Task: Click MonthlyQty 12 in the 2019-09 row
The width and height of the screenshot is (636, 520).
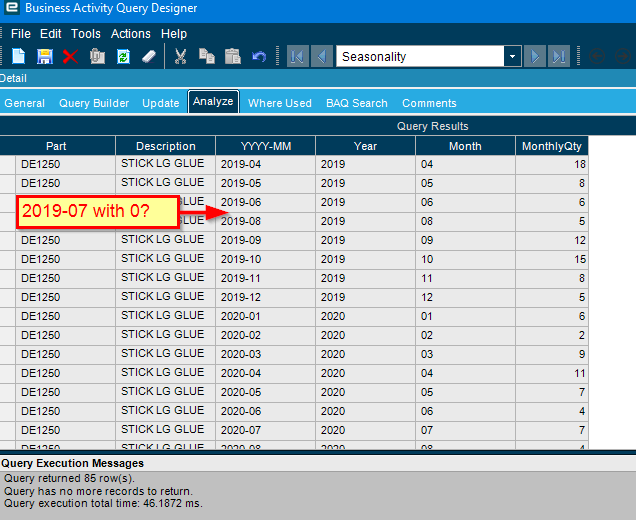Action: [x=552, y=240]
